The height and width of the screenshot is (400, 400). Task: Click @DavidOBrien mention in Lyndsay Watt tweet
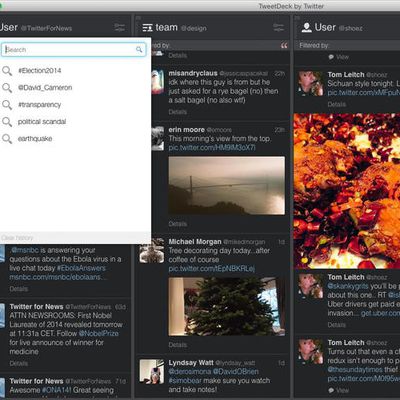point(236,372)
